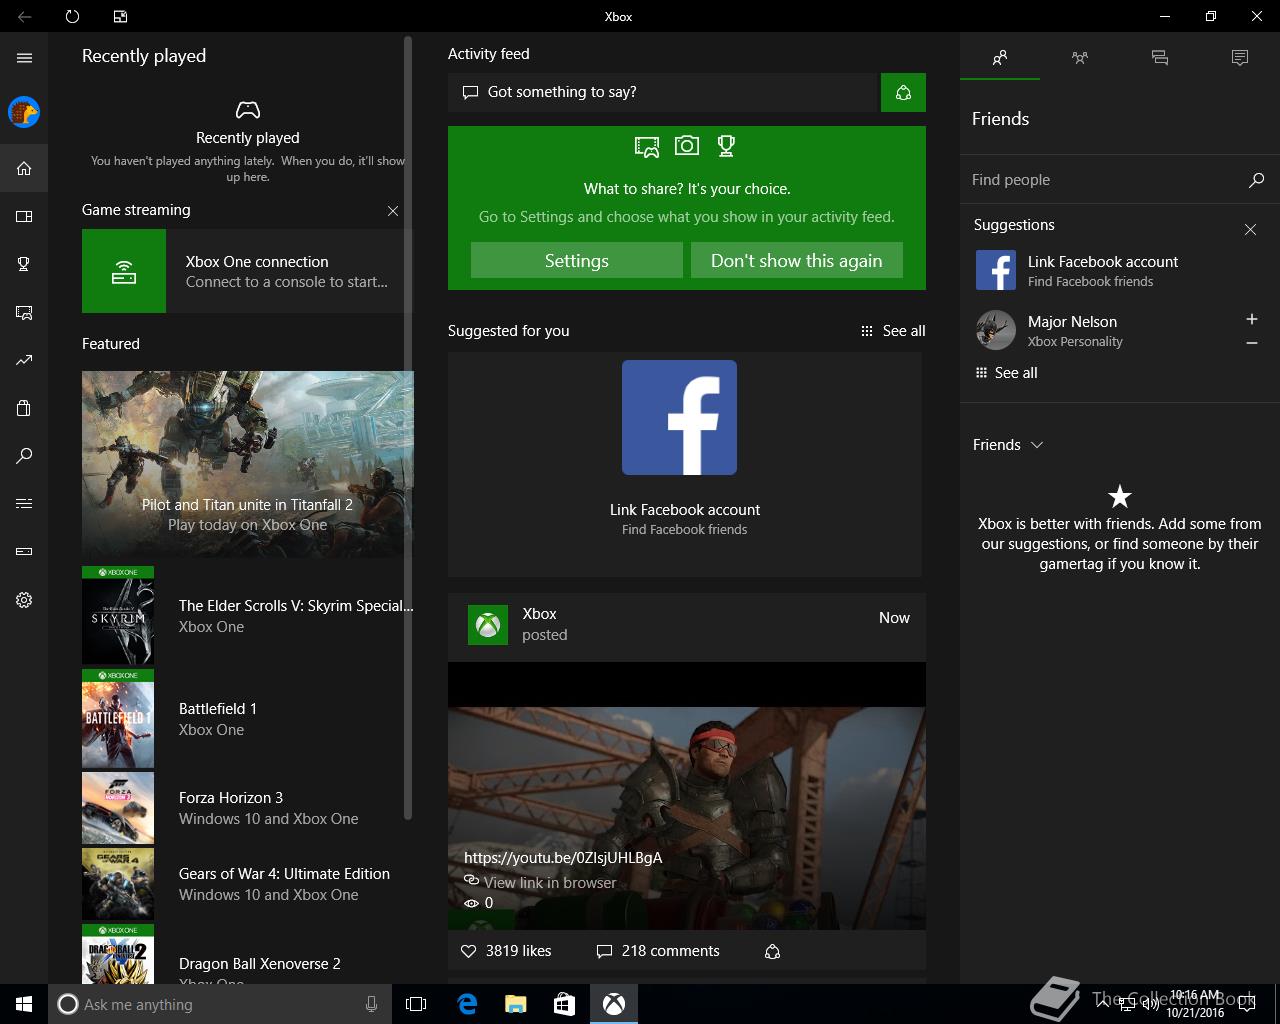This screenshot has height=1024, width=1280.
Task: Click the Got something to say field
Action: [x=662, y=92]
